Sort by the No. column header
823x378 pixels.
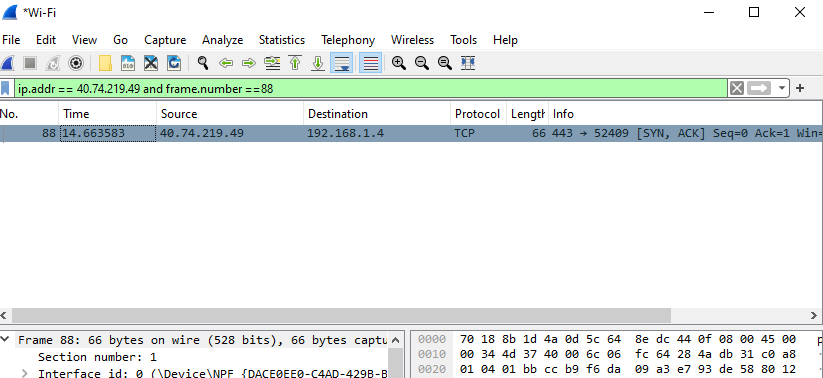[29, 114]
